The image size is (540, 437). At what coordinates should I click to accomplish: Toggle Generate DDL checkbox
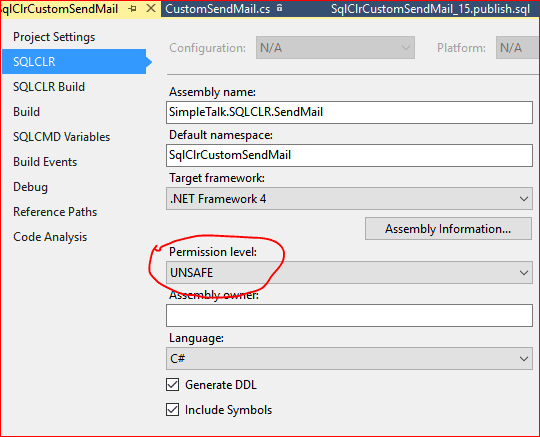pyautogui.click(x=173, y=385)
